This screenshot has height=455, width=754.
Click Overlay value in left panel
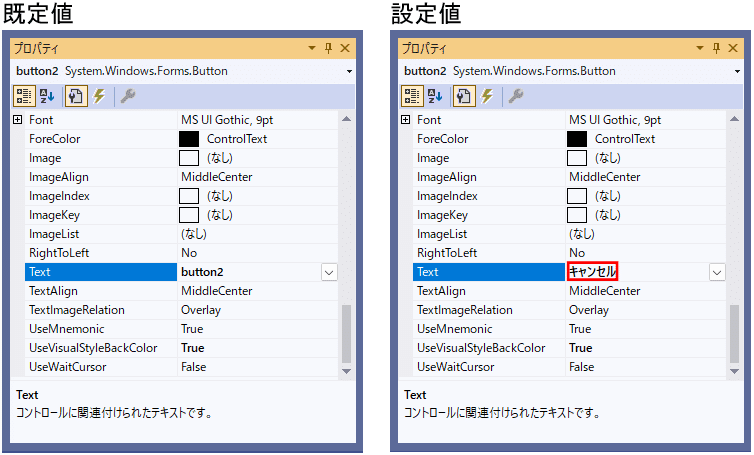click(x=201, y=310)
